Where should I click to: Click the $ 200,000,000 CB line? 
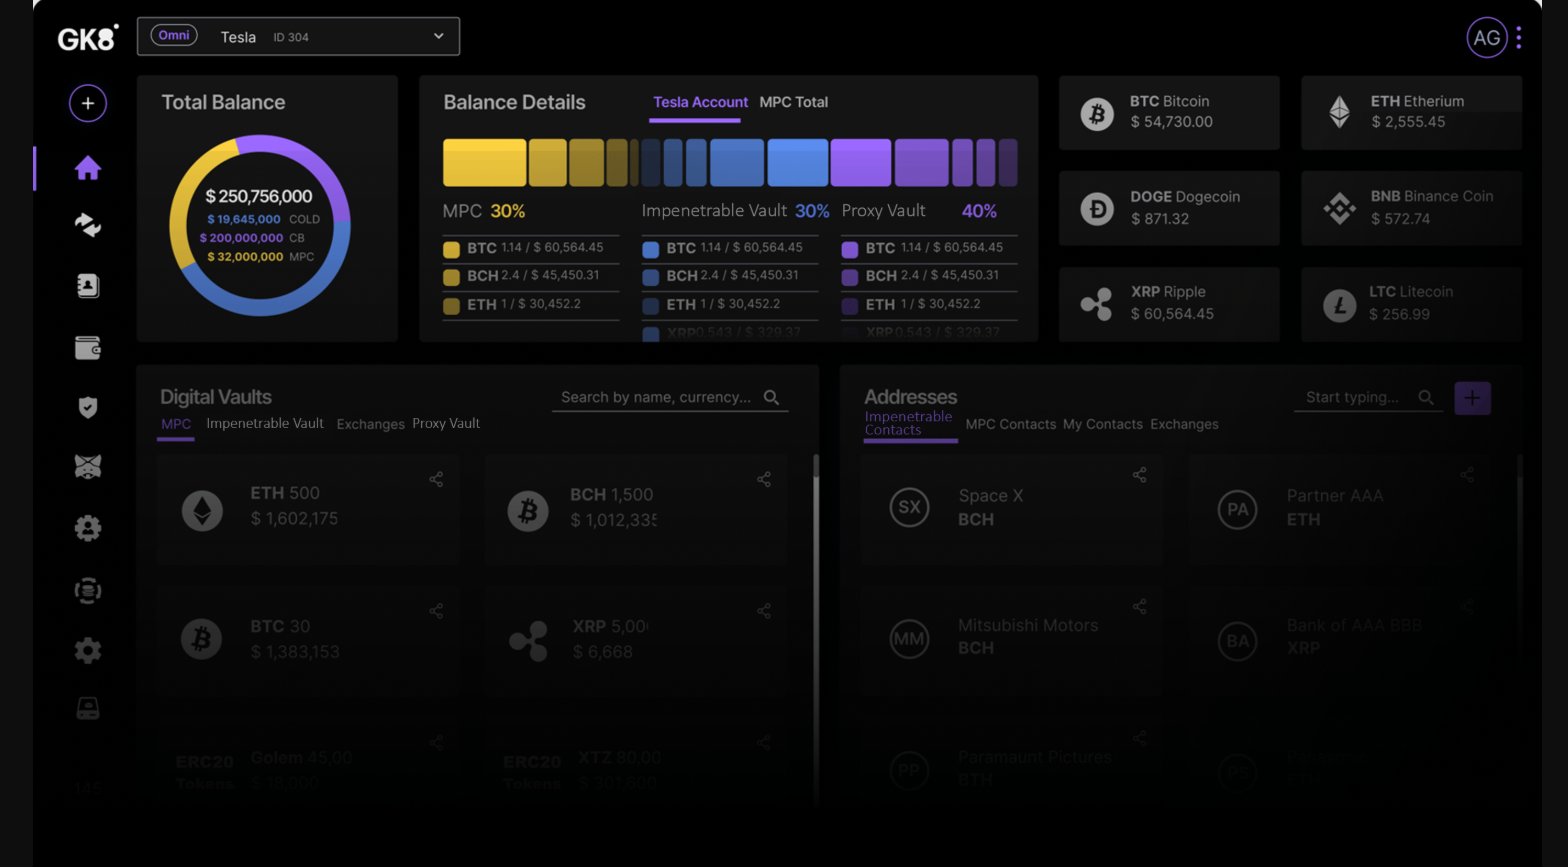[252, 238]
